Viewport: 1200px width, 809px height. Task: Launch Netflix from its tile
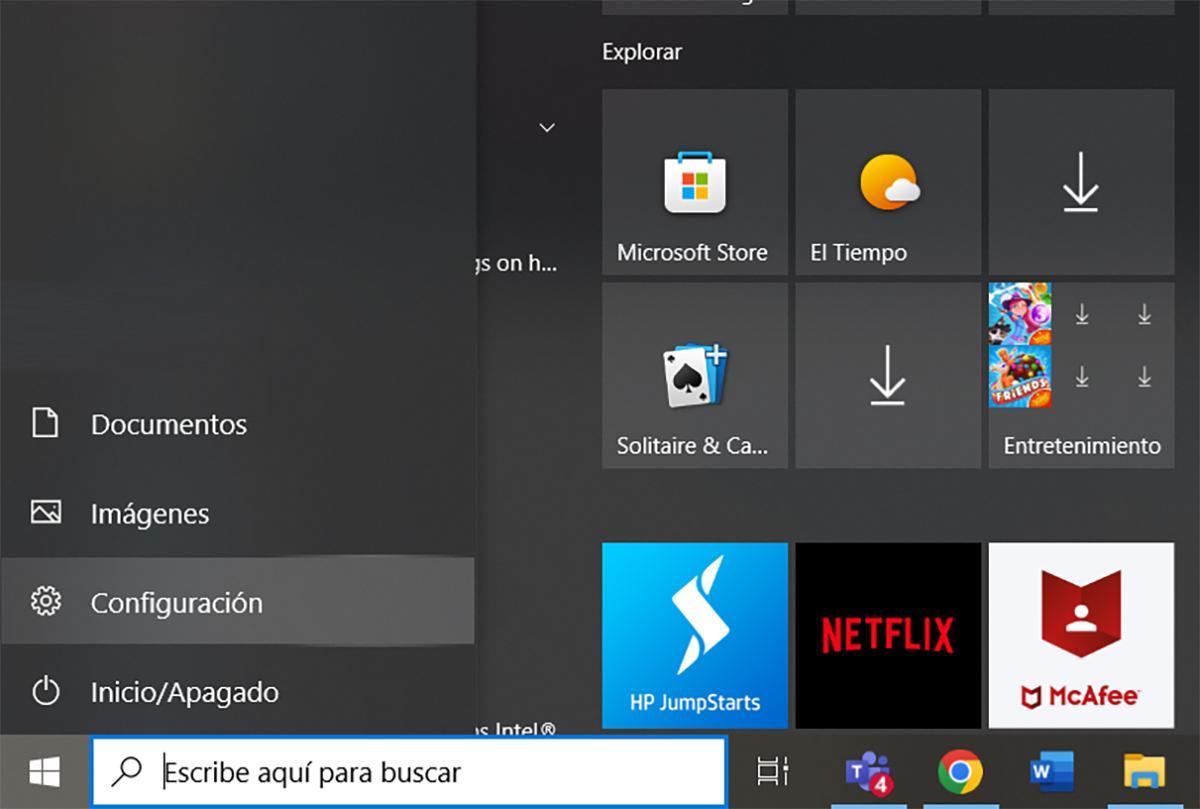coord(887,634)
